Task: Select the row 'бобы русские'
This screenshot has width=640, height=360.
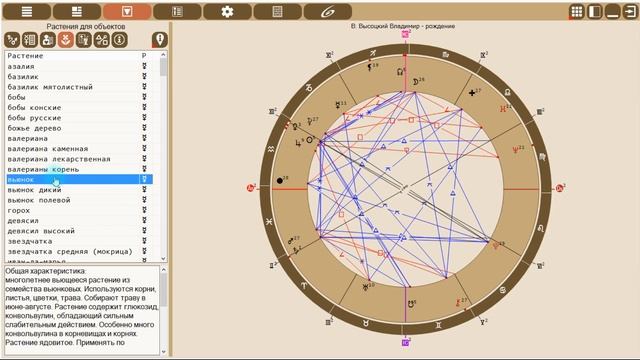Action: tap(80, 118)
